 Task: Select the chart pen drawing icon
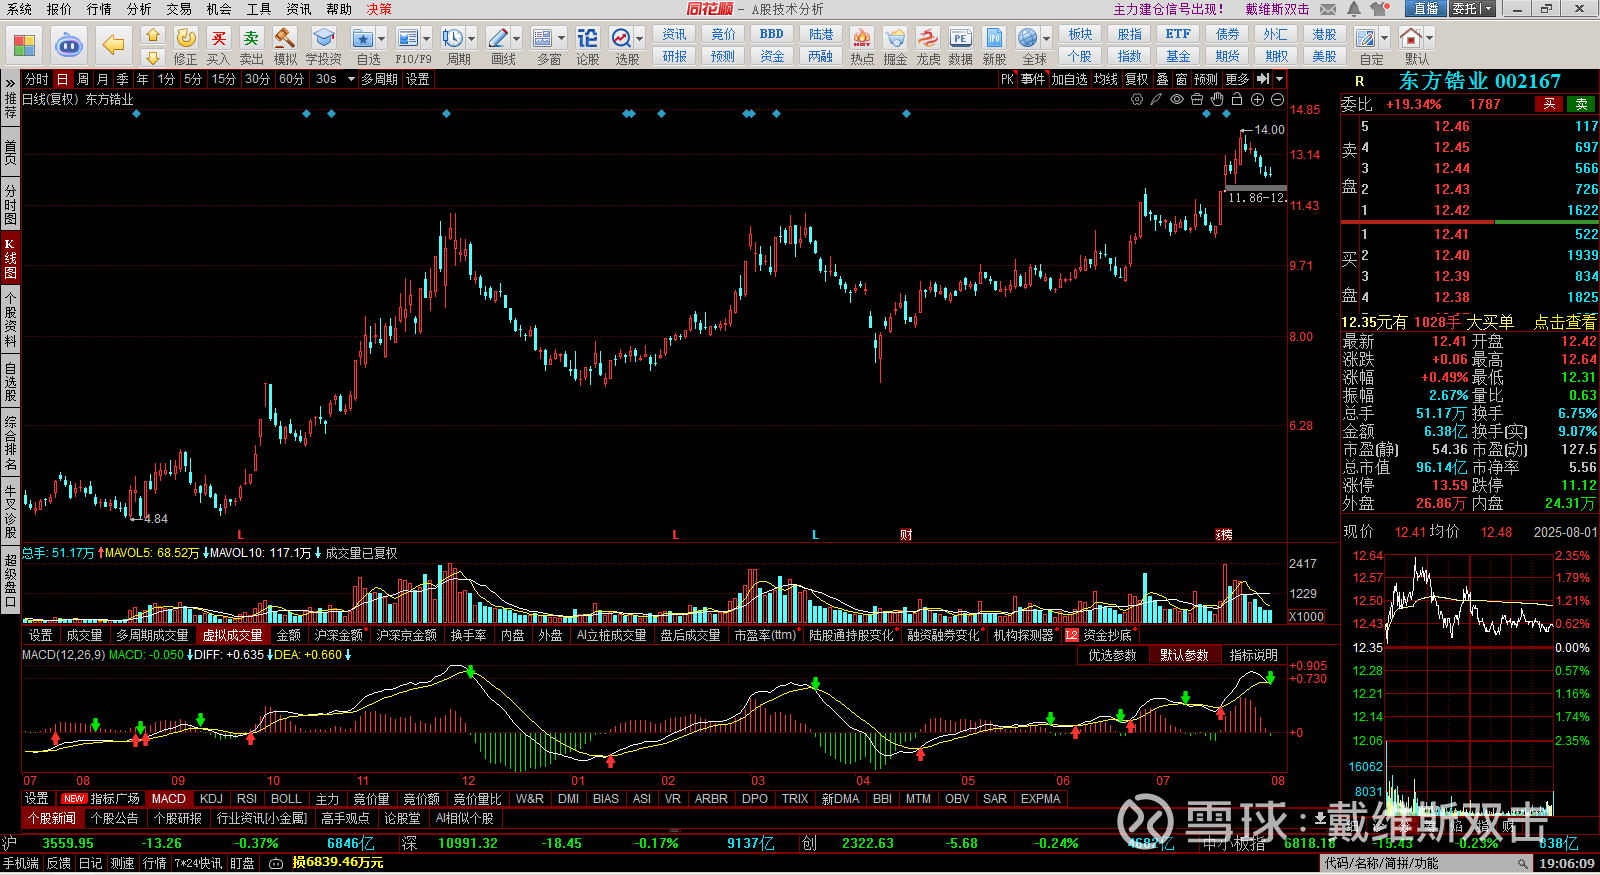click(x=1156, y=99)
